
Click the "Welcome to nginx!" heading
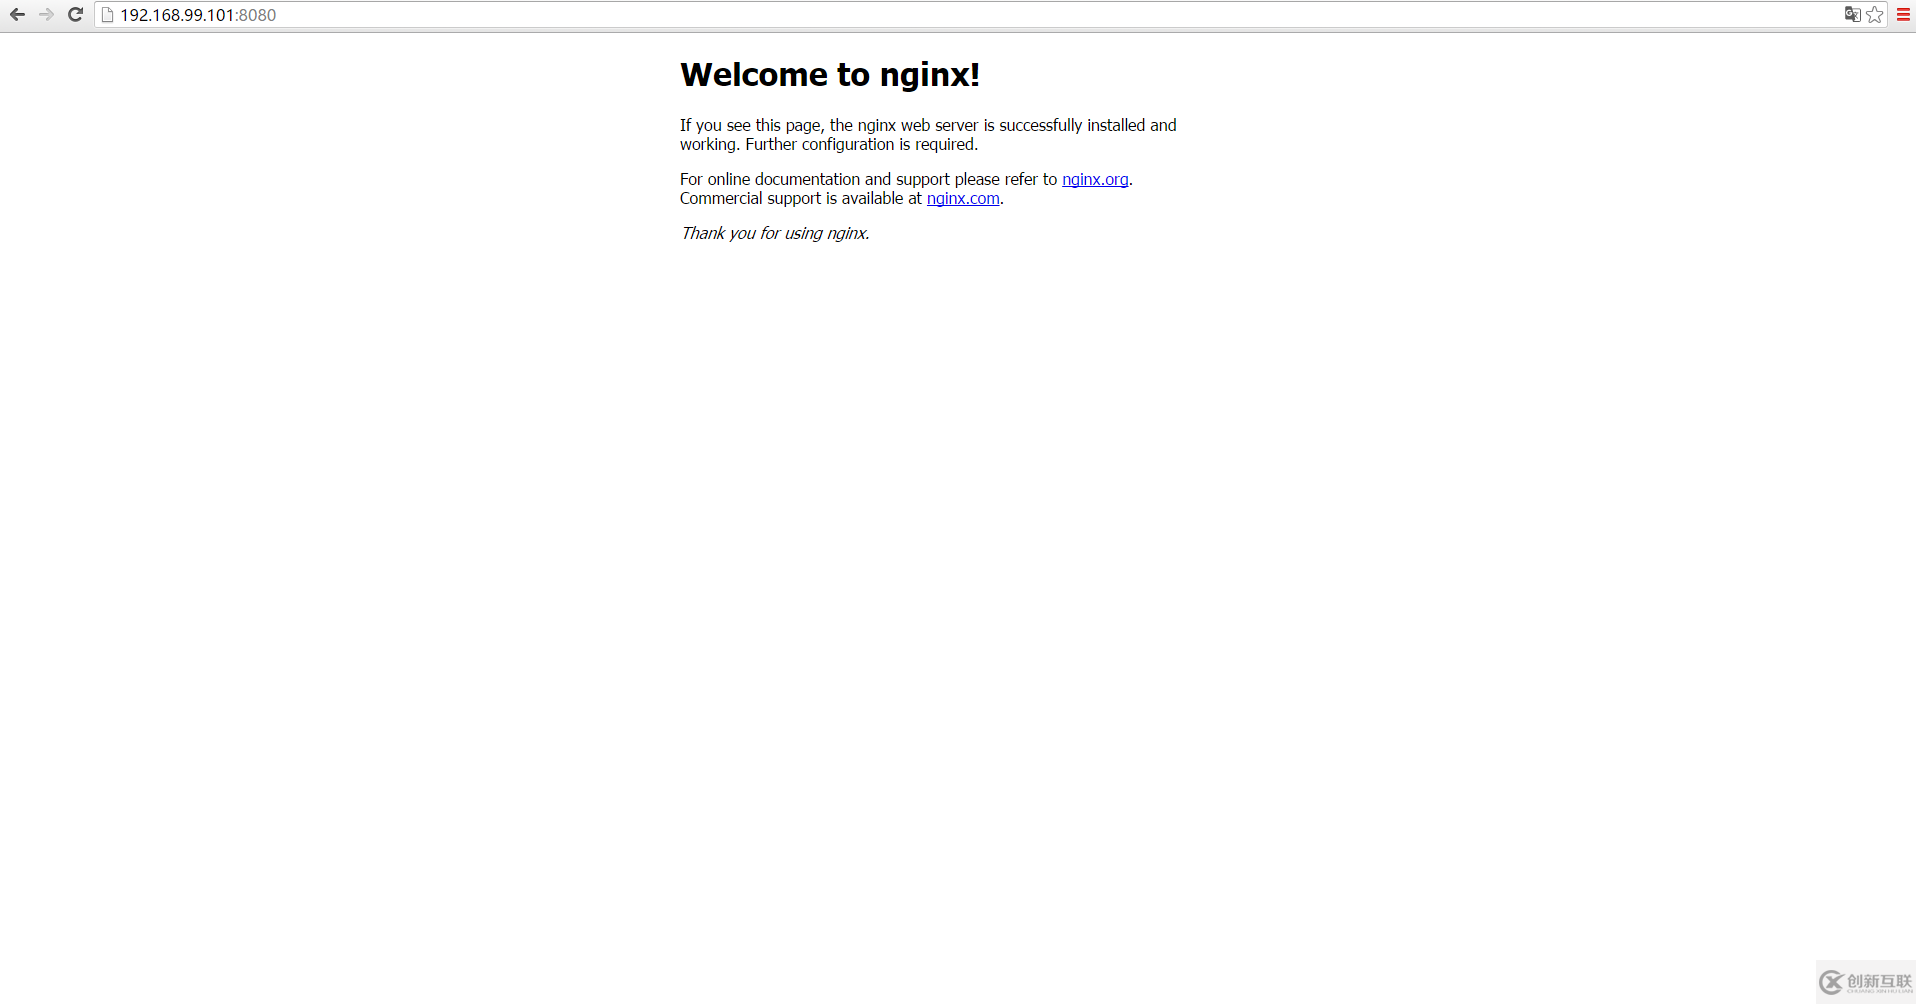[830, 75]
